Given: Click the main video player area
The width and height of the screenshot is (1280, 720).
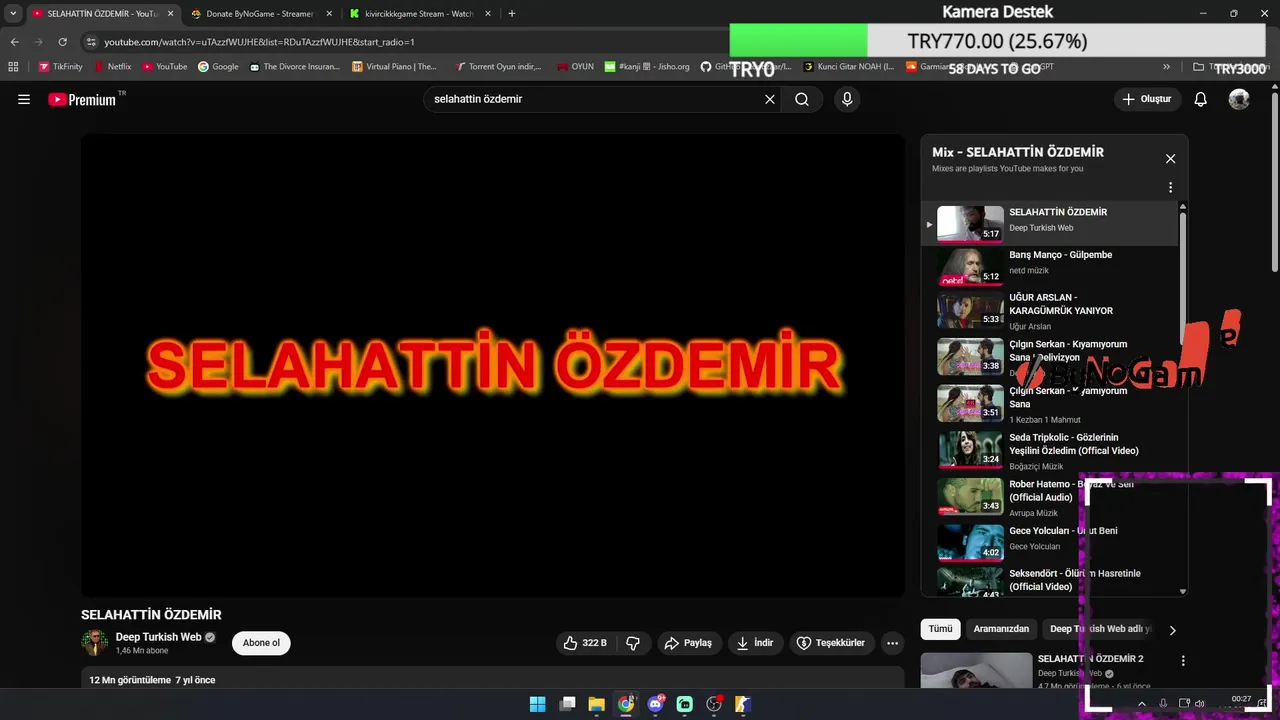Looking at the screenshot, I should tap(493, 365).
